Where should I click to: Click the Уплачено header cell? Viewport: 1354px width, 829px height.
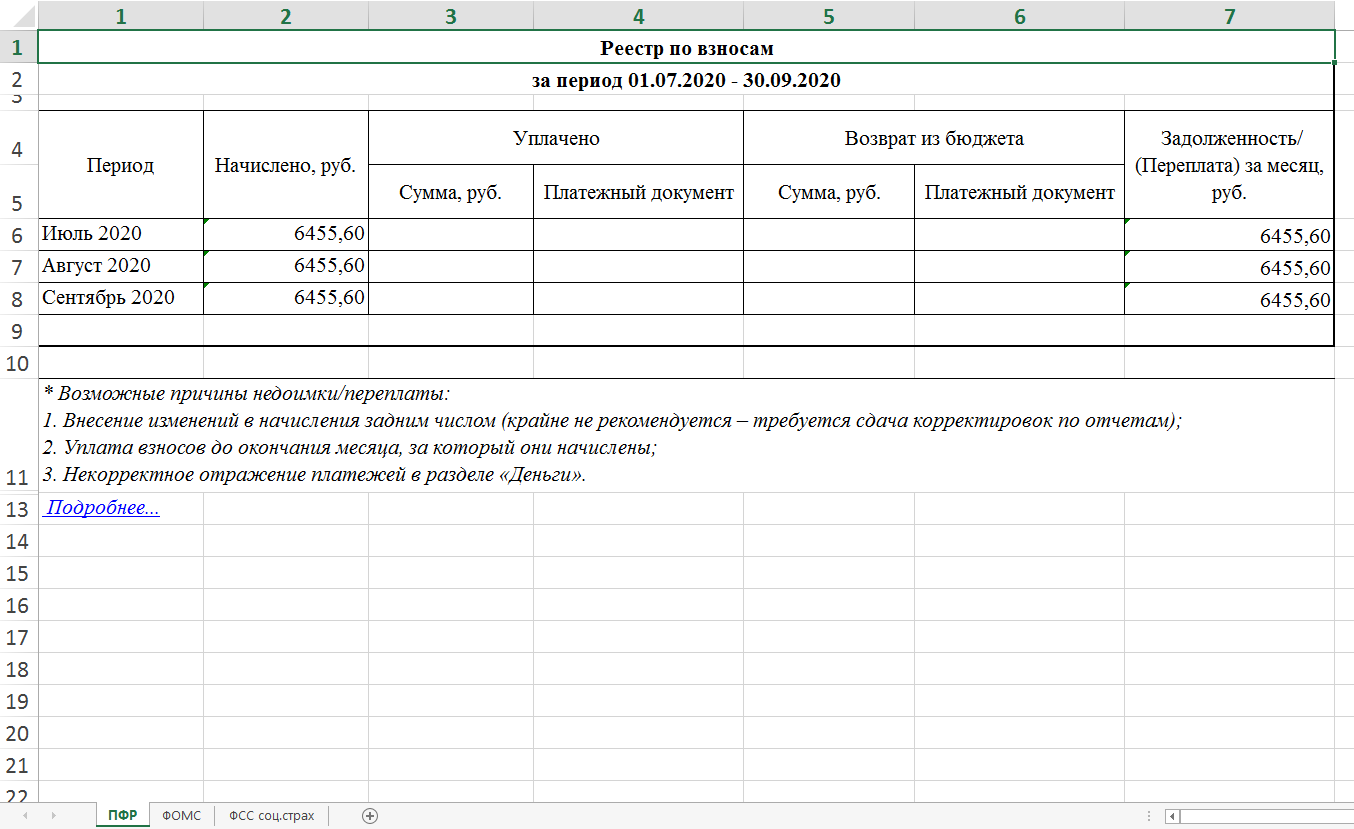tap(556, 138)
